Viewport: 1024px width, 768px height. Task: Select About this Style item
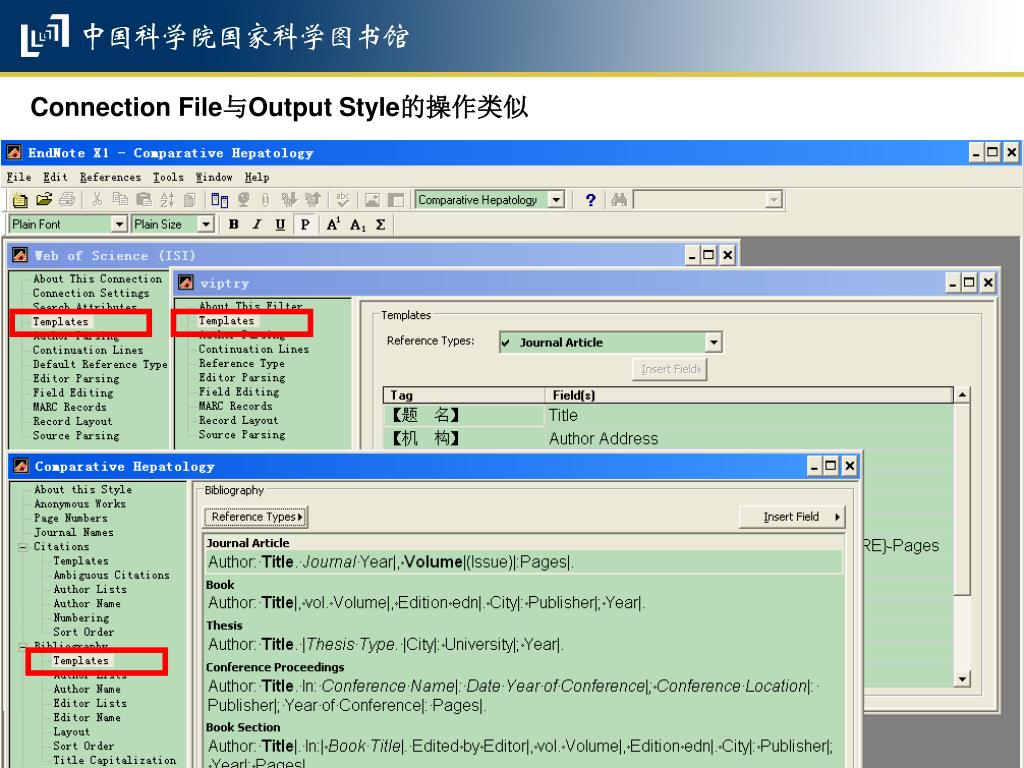click(83, 490)
